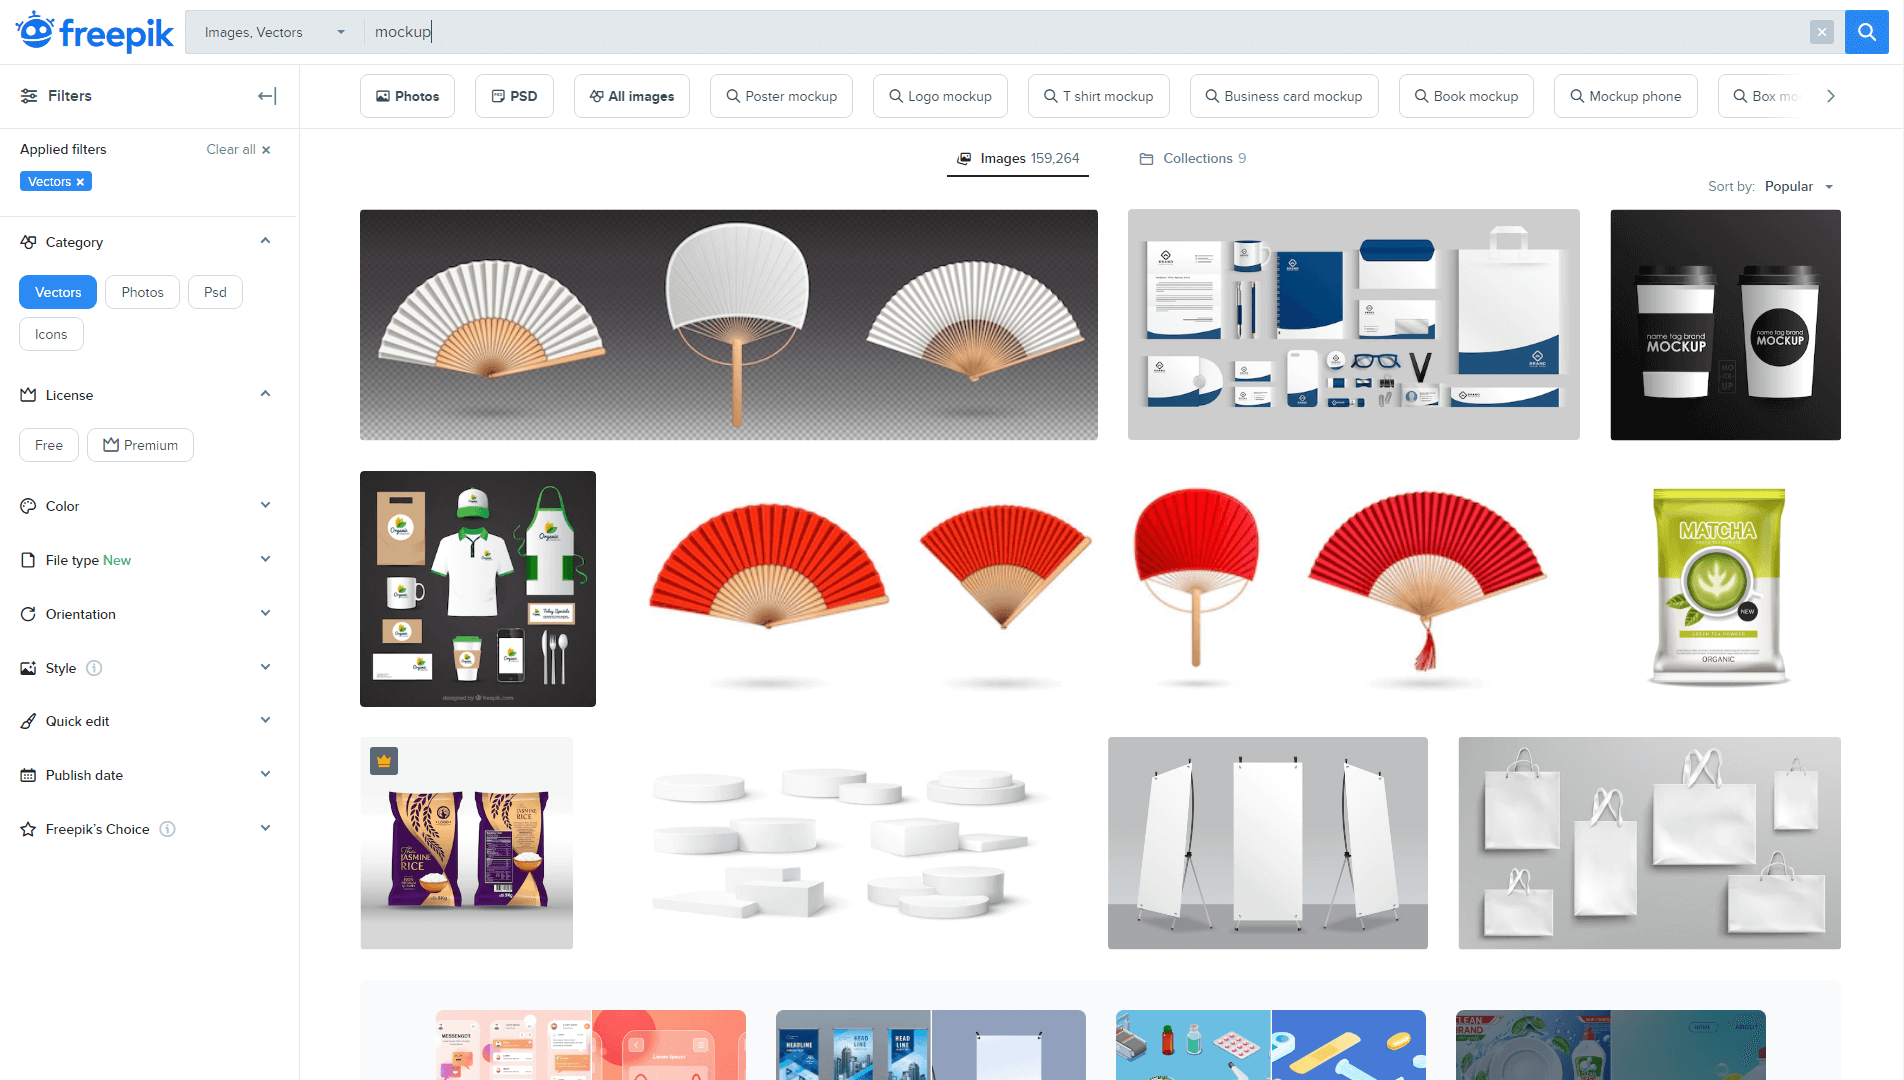Search for Business card mockup suggestion
The width and height of the screenshot is (1904, 1080).
1284,96
